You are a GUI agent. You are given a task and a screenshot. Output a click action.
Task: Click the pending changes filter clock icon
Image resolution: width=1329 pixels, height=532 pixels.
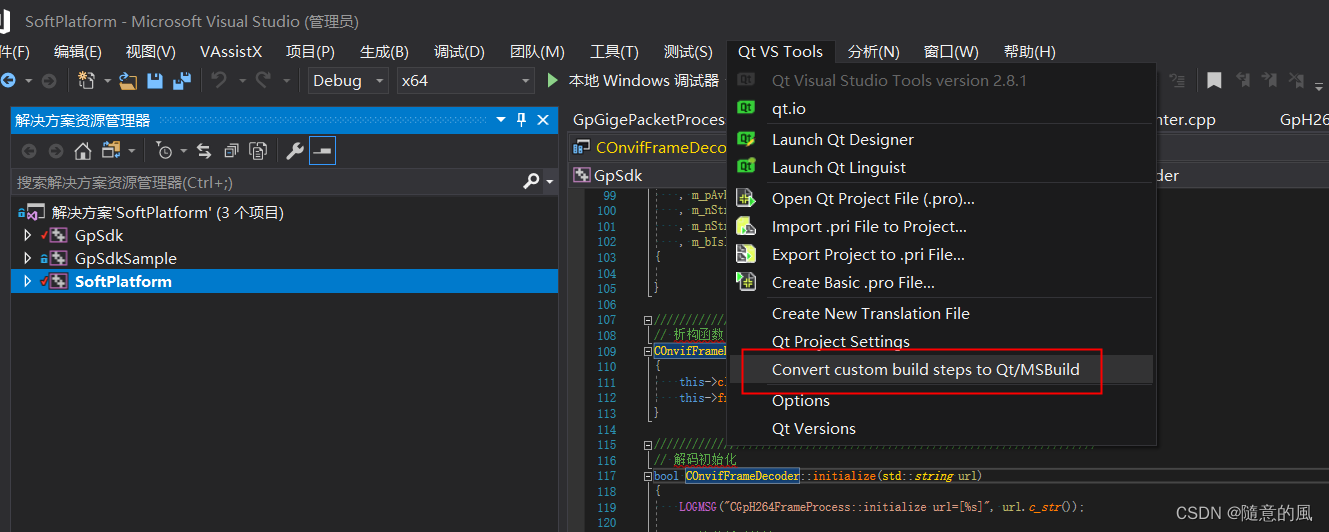coord(165,151)
